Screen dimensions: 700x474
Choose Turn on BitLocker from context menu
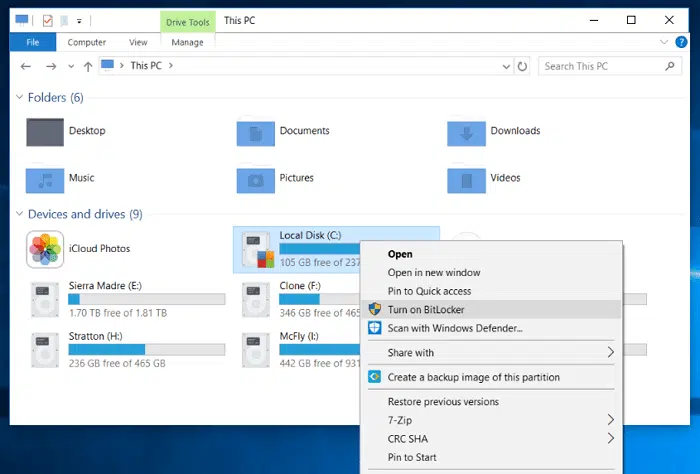pos(425,310)
